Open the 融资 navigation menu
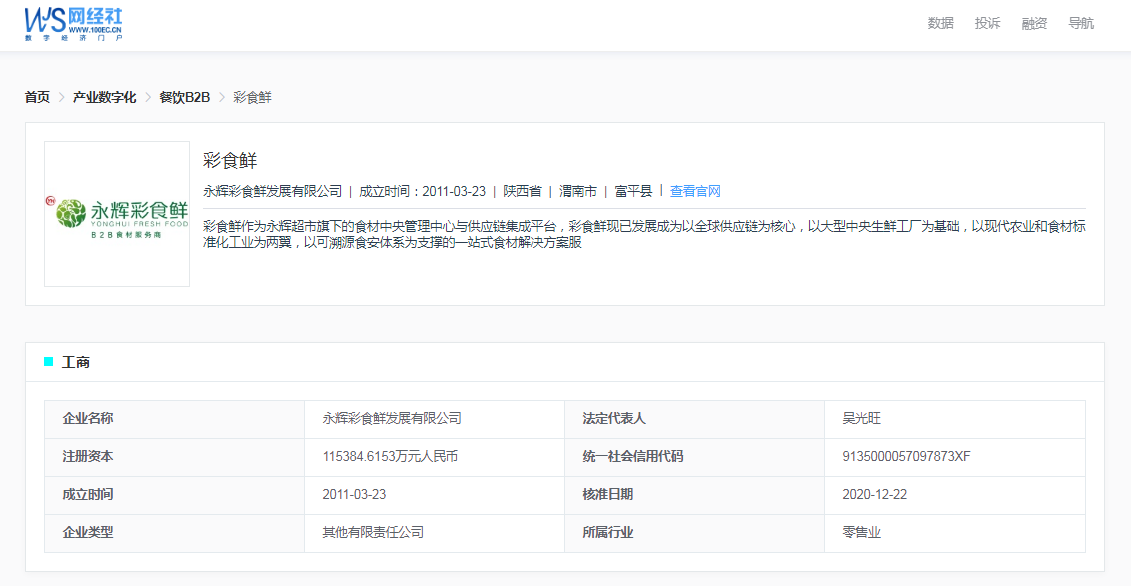 click(x=1034, y=23)
